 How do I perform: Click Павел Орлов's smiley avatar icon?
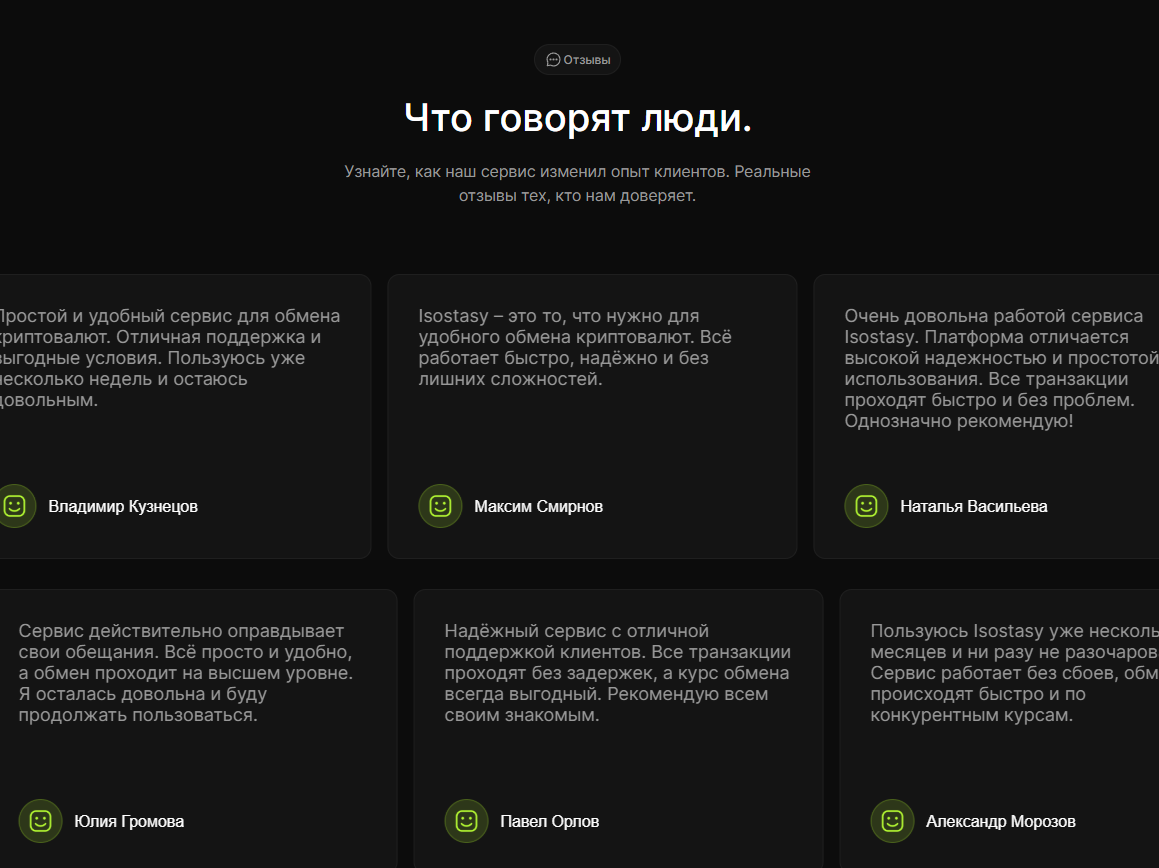click(466, 821)
